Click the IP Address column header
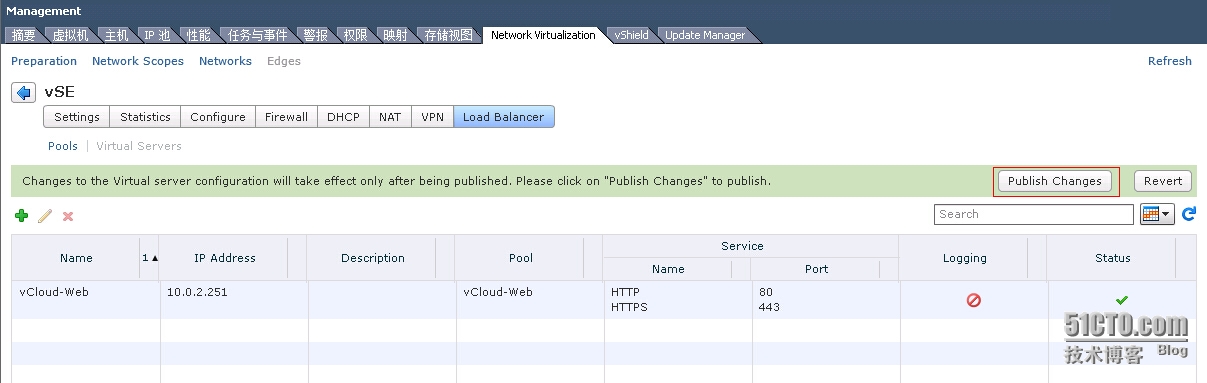Viewport: 1207px width, 383px height. coord(225,258)
